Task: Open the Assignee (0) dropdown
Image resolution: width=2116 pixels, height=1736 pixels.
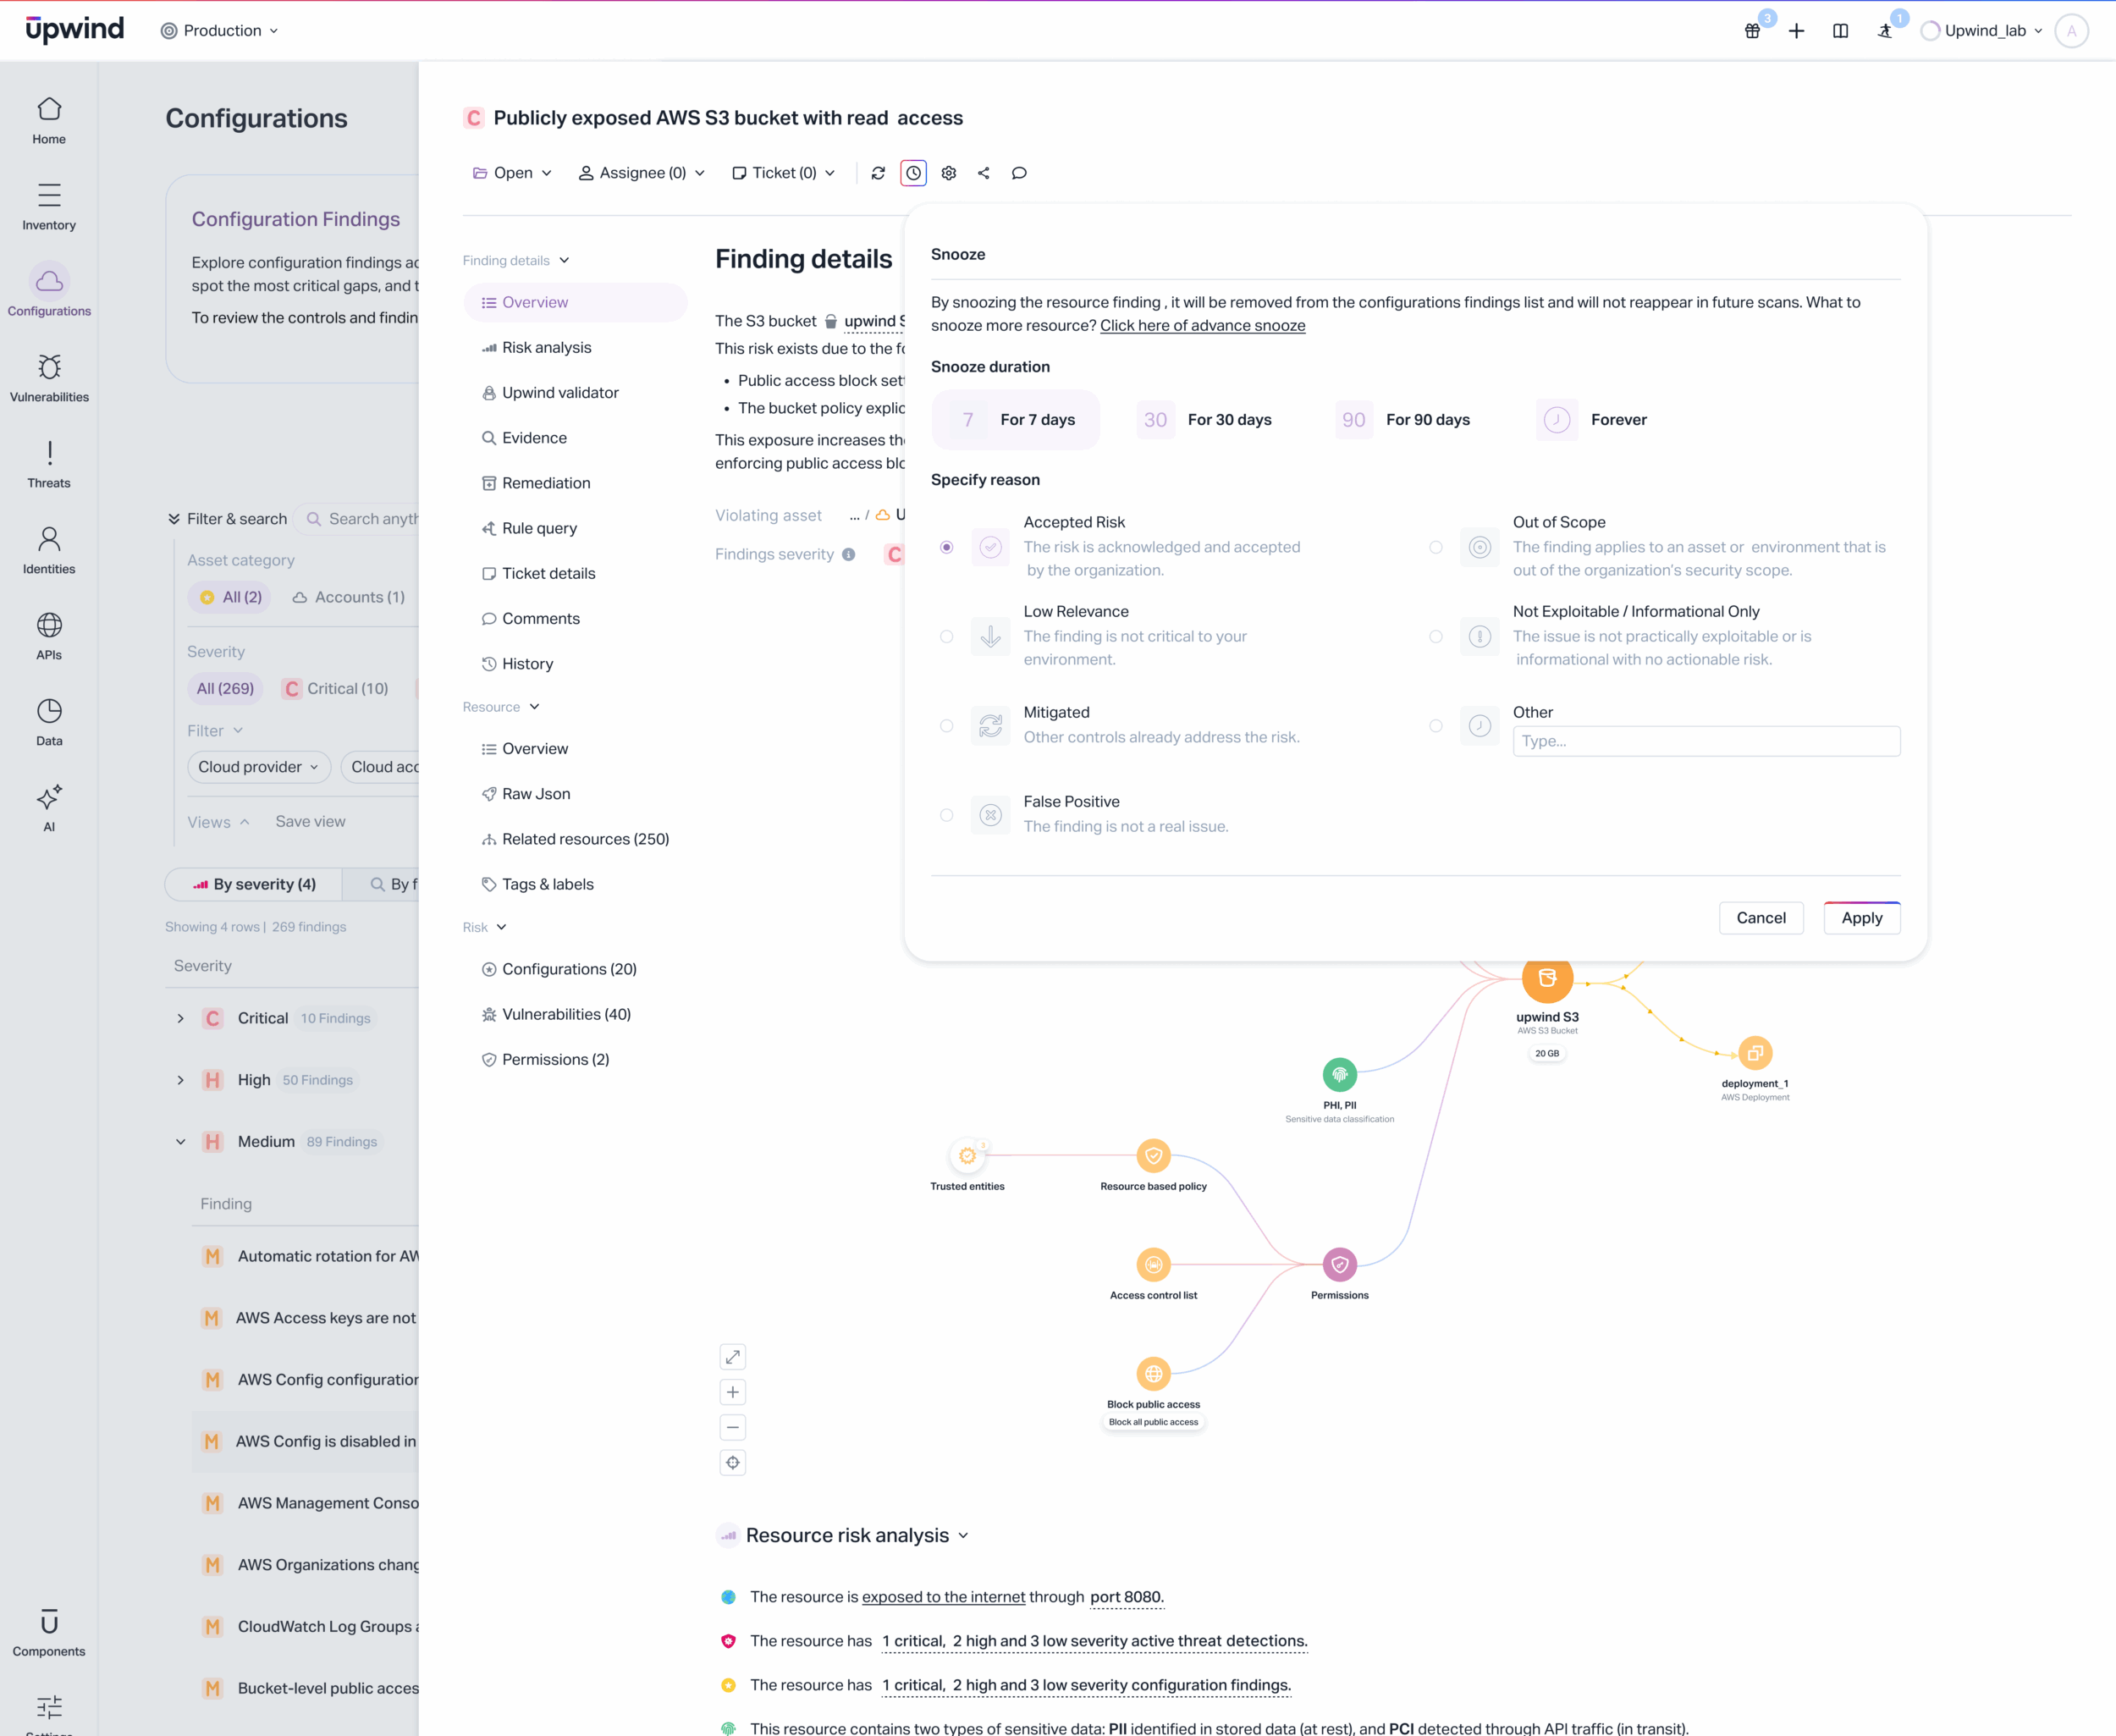Action: coord(641,173)
